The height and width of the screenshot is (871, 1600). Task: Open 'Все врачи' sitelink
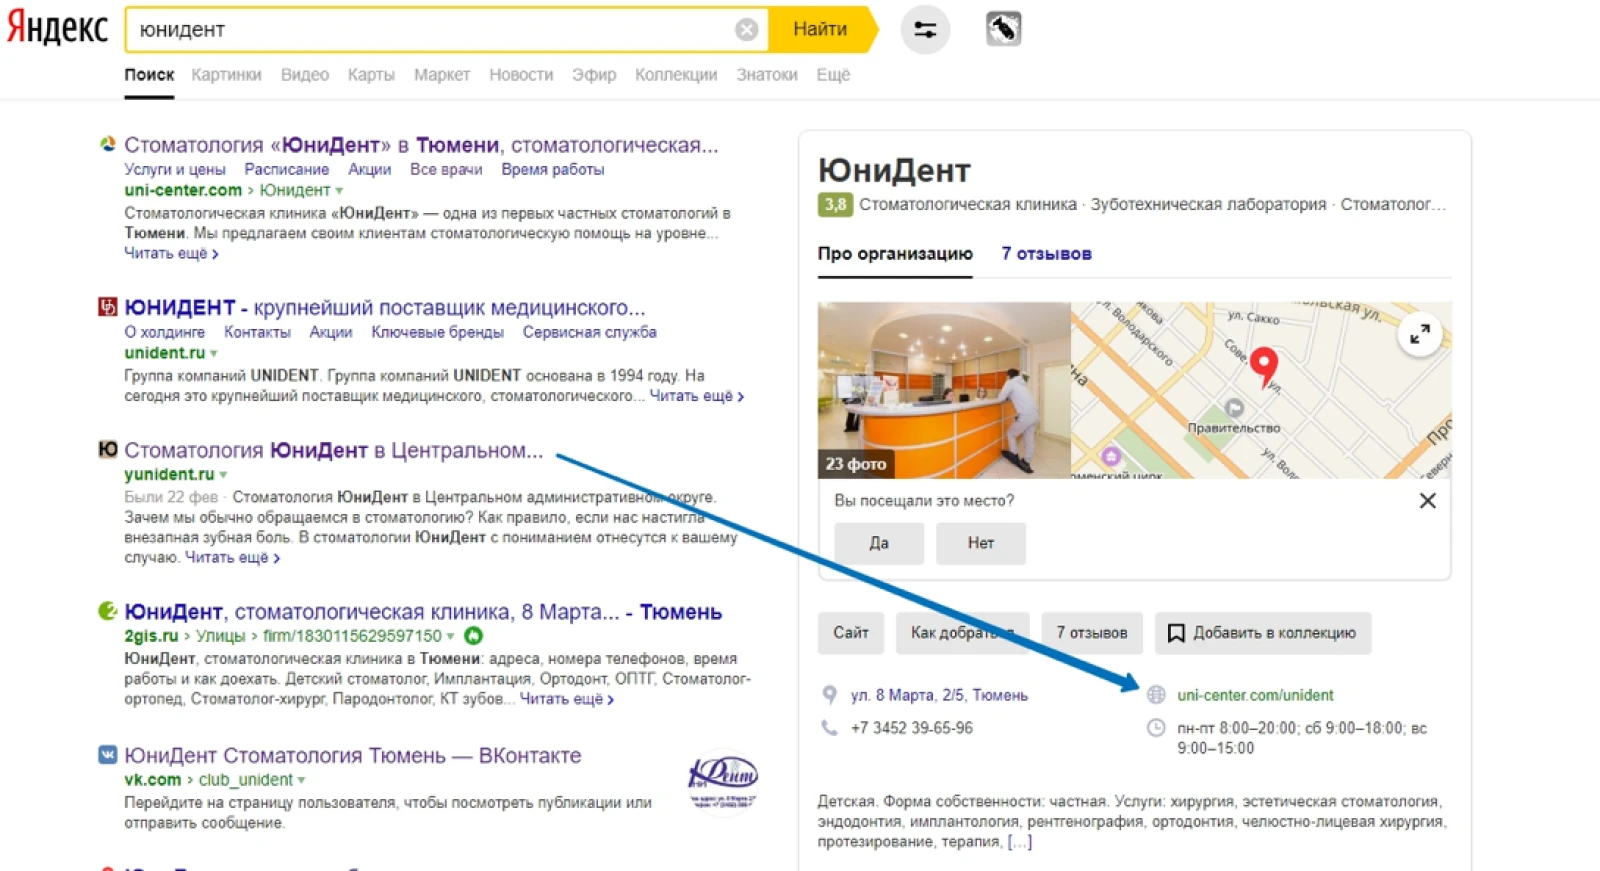pyautogui.click(x=446, y=170)
